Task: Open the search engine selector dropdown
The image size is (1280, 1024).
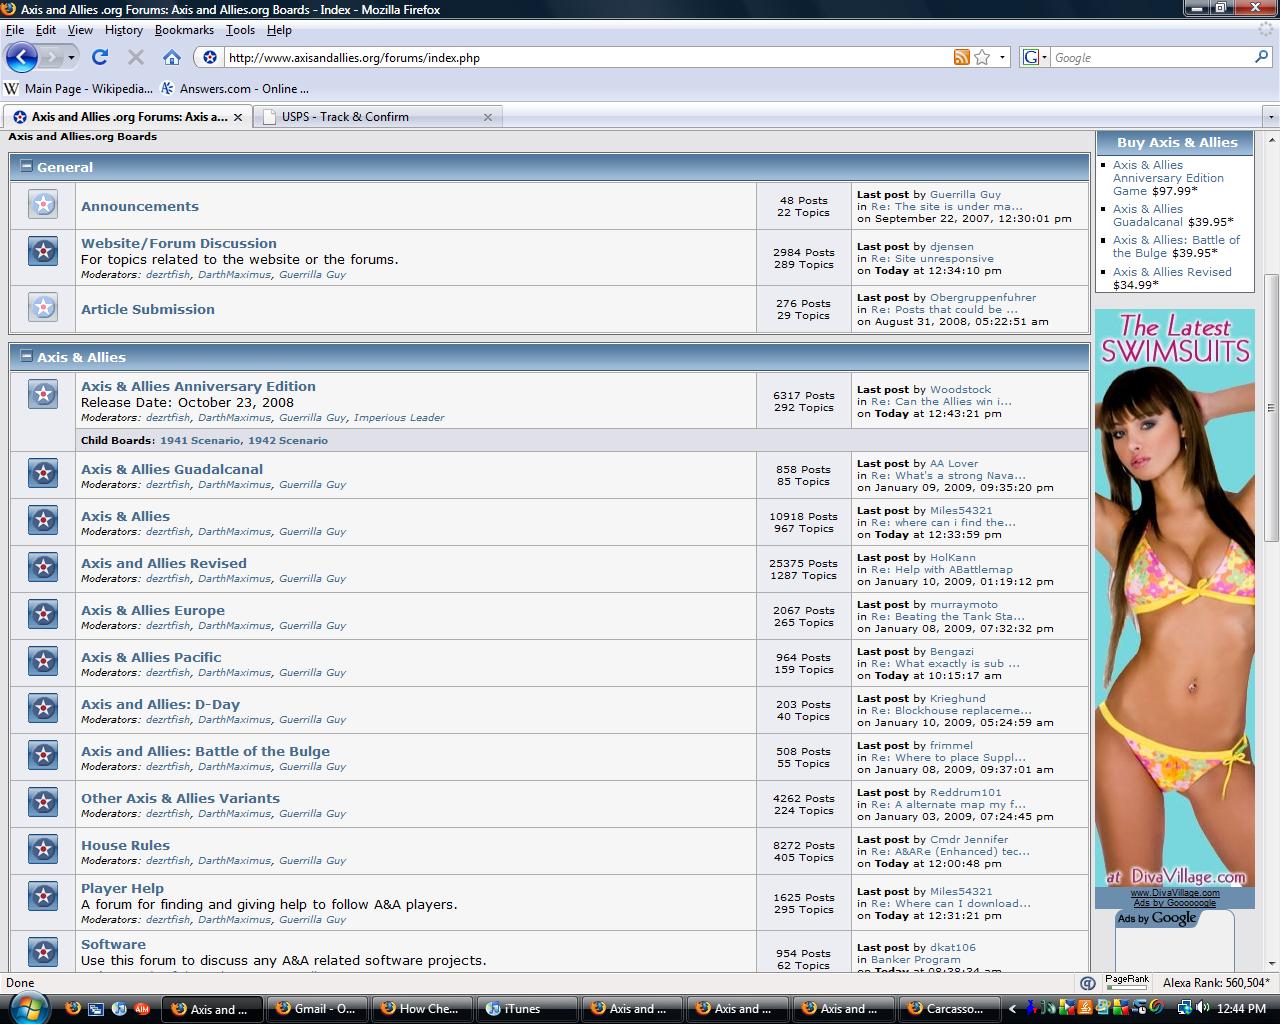Action: point(1034,57)
